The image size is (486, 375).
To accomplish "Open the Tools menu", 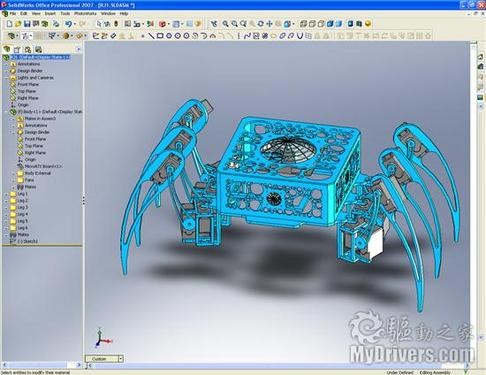I will (65, 14).
